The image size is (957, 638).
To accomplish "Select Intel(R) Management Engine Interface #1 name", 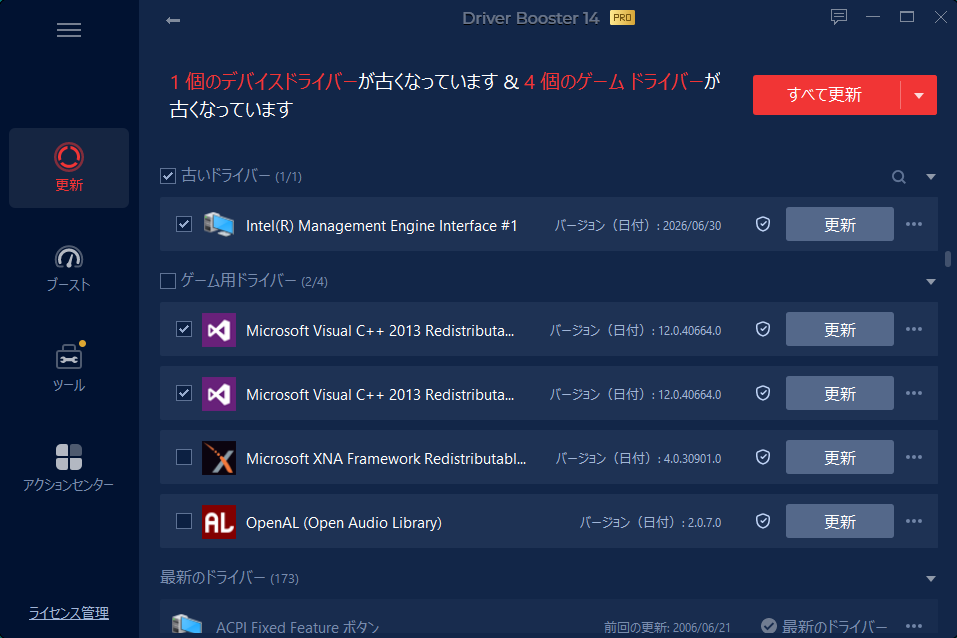I will tap(381, 226).
